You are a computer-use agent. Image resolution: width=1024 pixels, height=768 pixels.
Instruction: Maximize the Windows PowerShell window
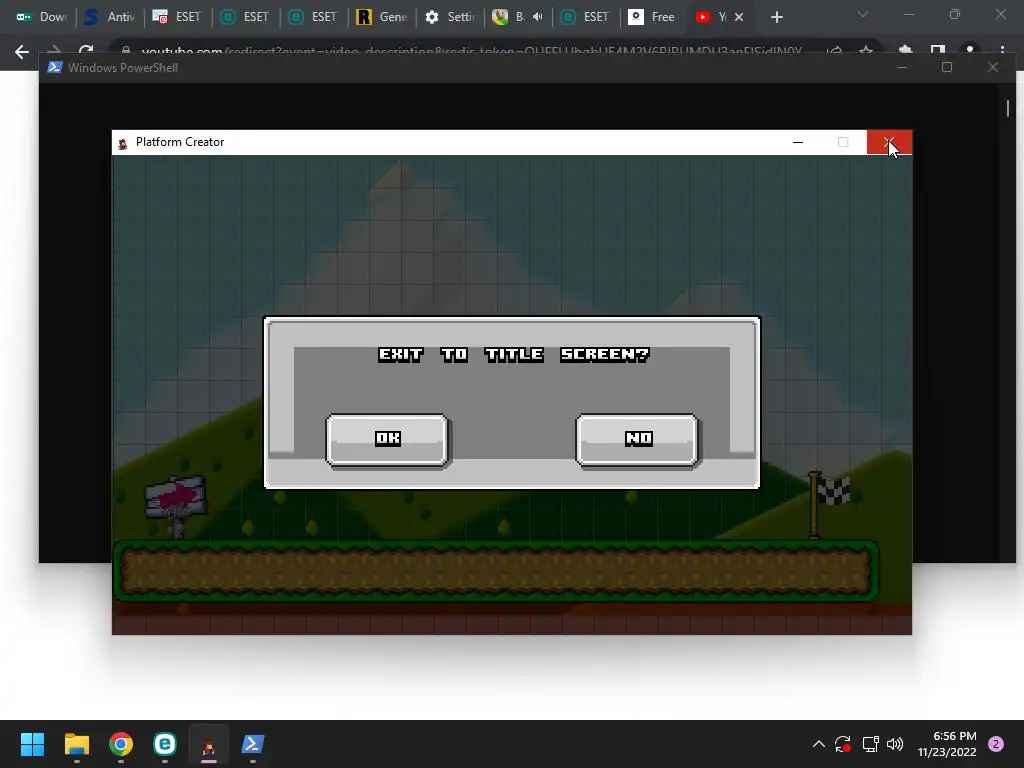(947, 67)
